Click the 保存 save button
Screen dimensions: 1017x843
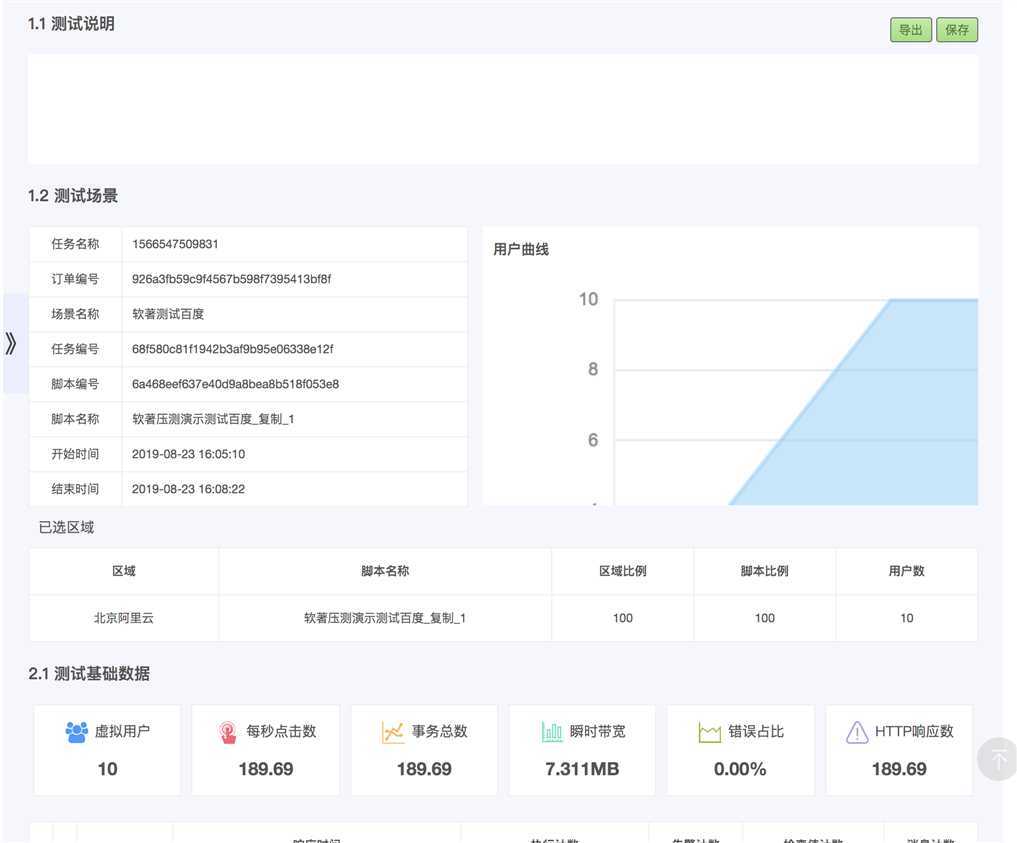[x=957, y=30]
